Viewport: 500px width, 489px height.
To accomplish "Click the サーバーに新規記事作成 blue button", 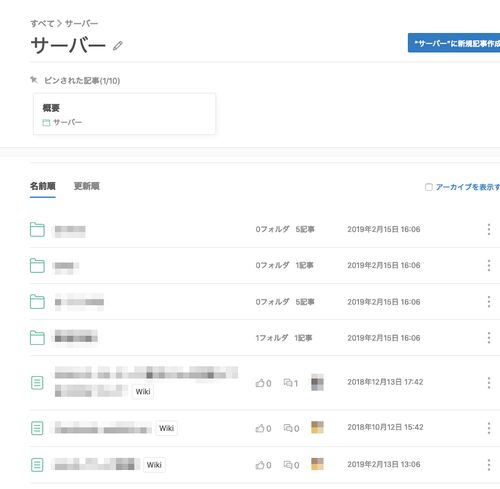I will click(454, 43).
